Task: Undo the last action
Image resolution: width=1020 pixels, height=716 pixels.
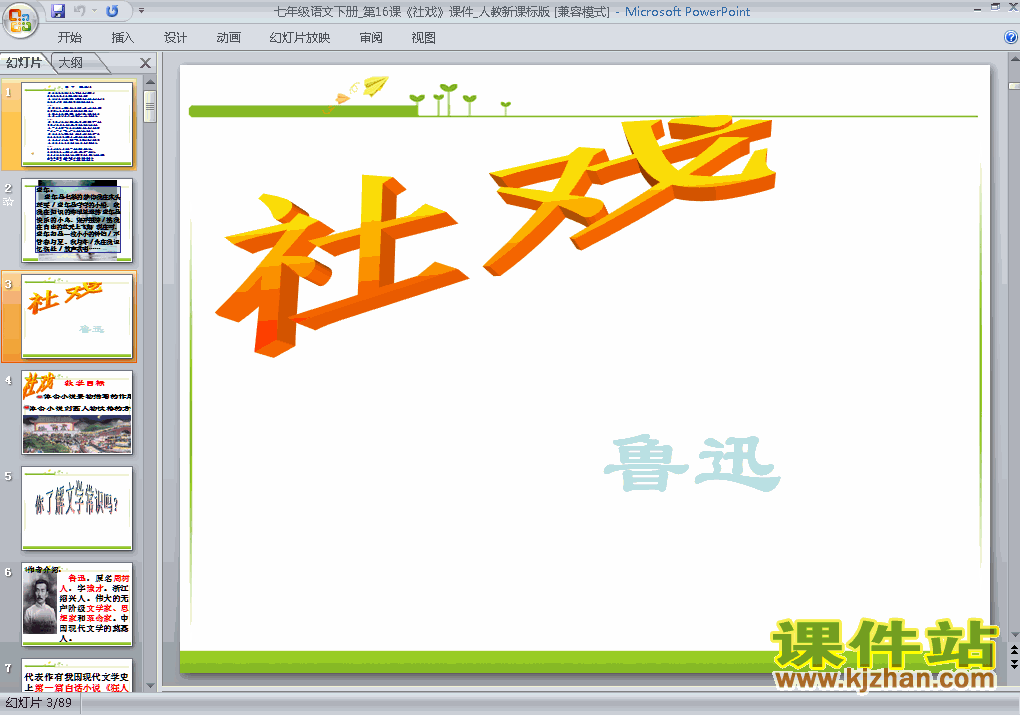Action: pos(80,11)
